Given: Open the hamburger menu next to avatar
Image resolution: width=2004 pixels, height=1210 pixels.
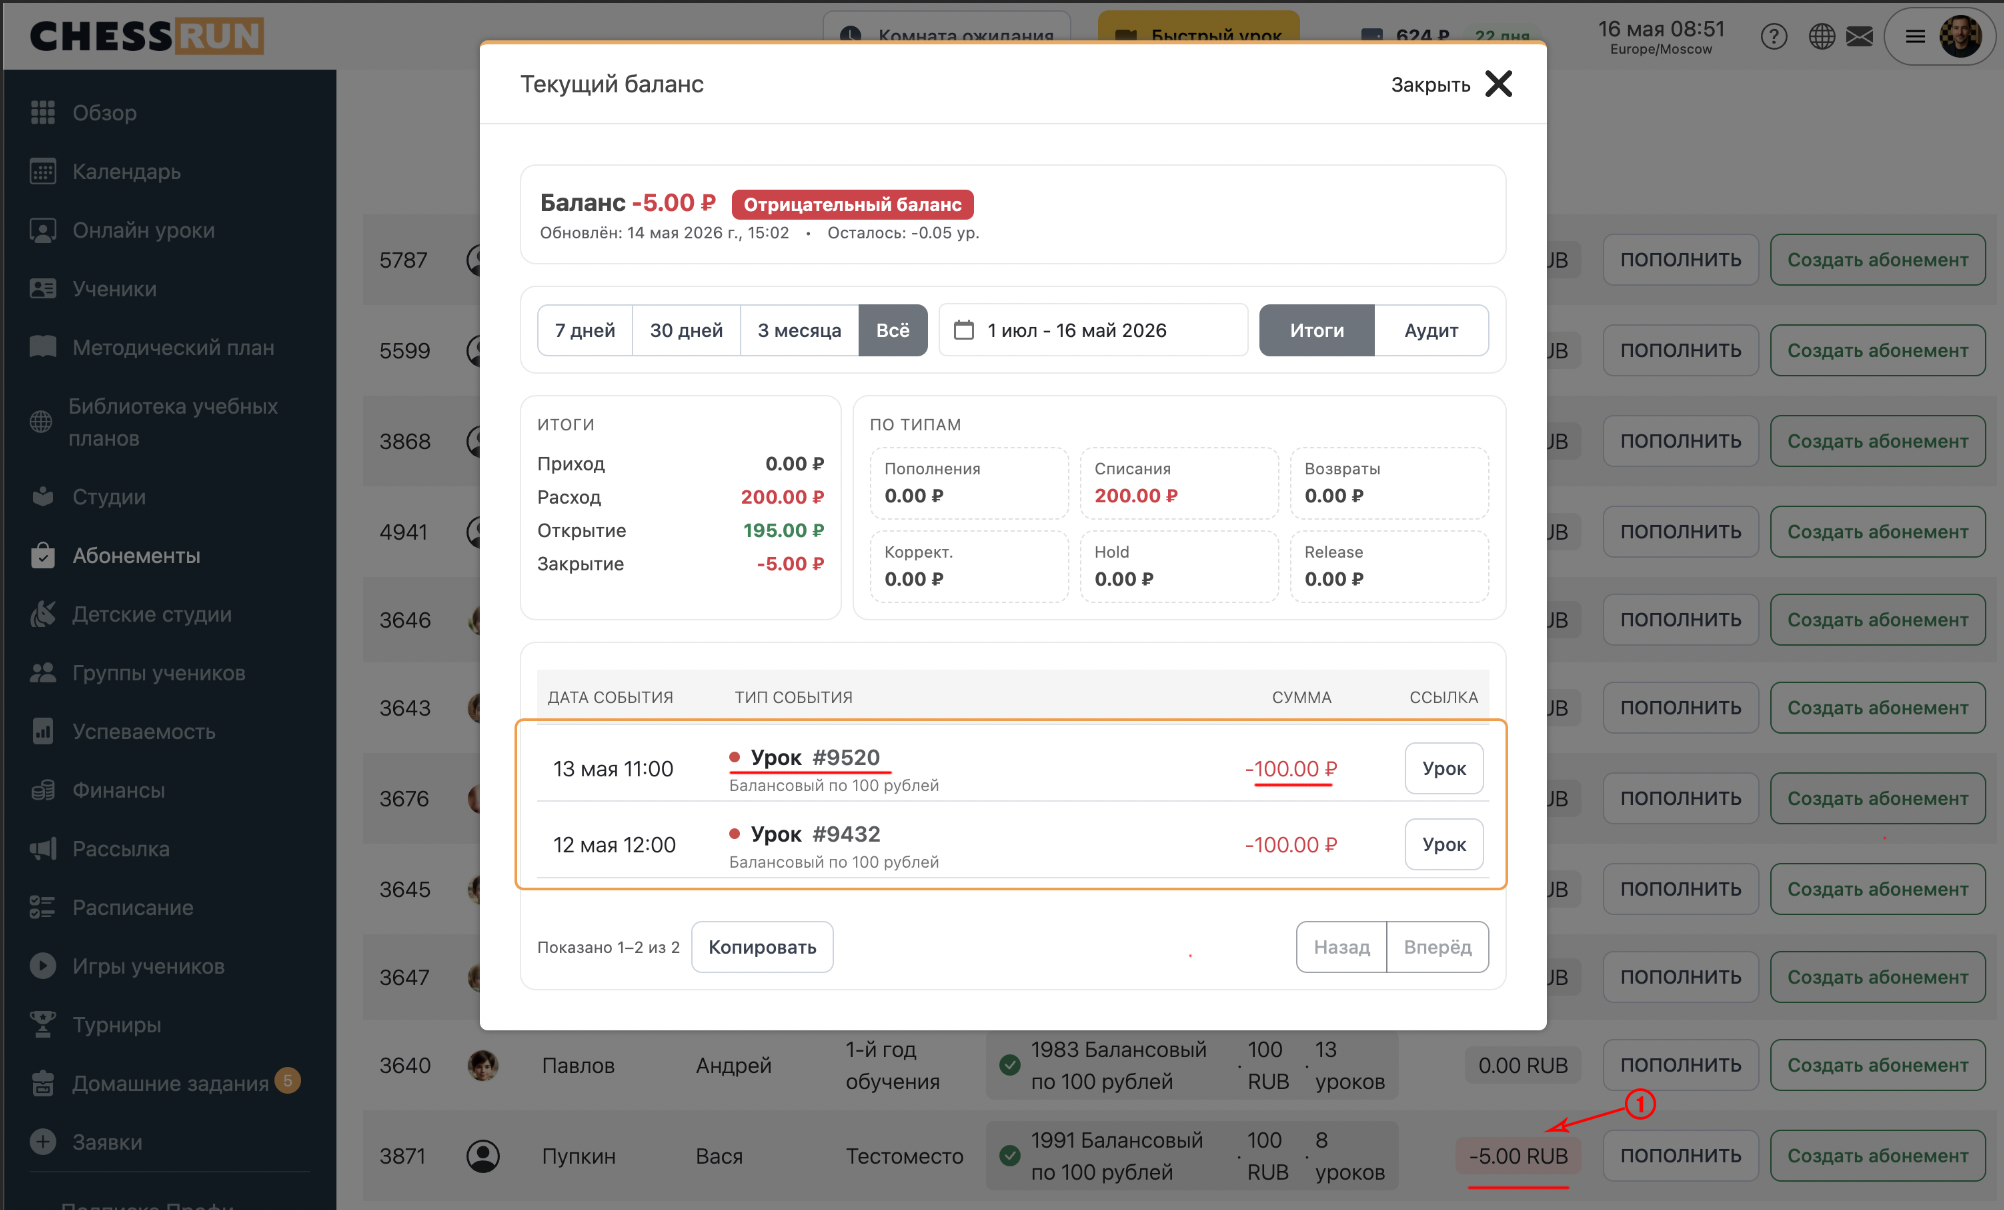Looking at the screenshot, I should (x=1915, y=37).
